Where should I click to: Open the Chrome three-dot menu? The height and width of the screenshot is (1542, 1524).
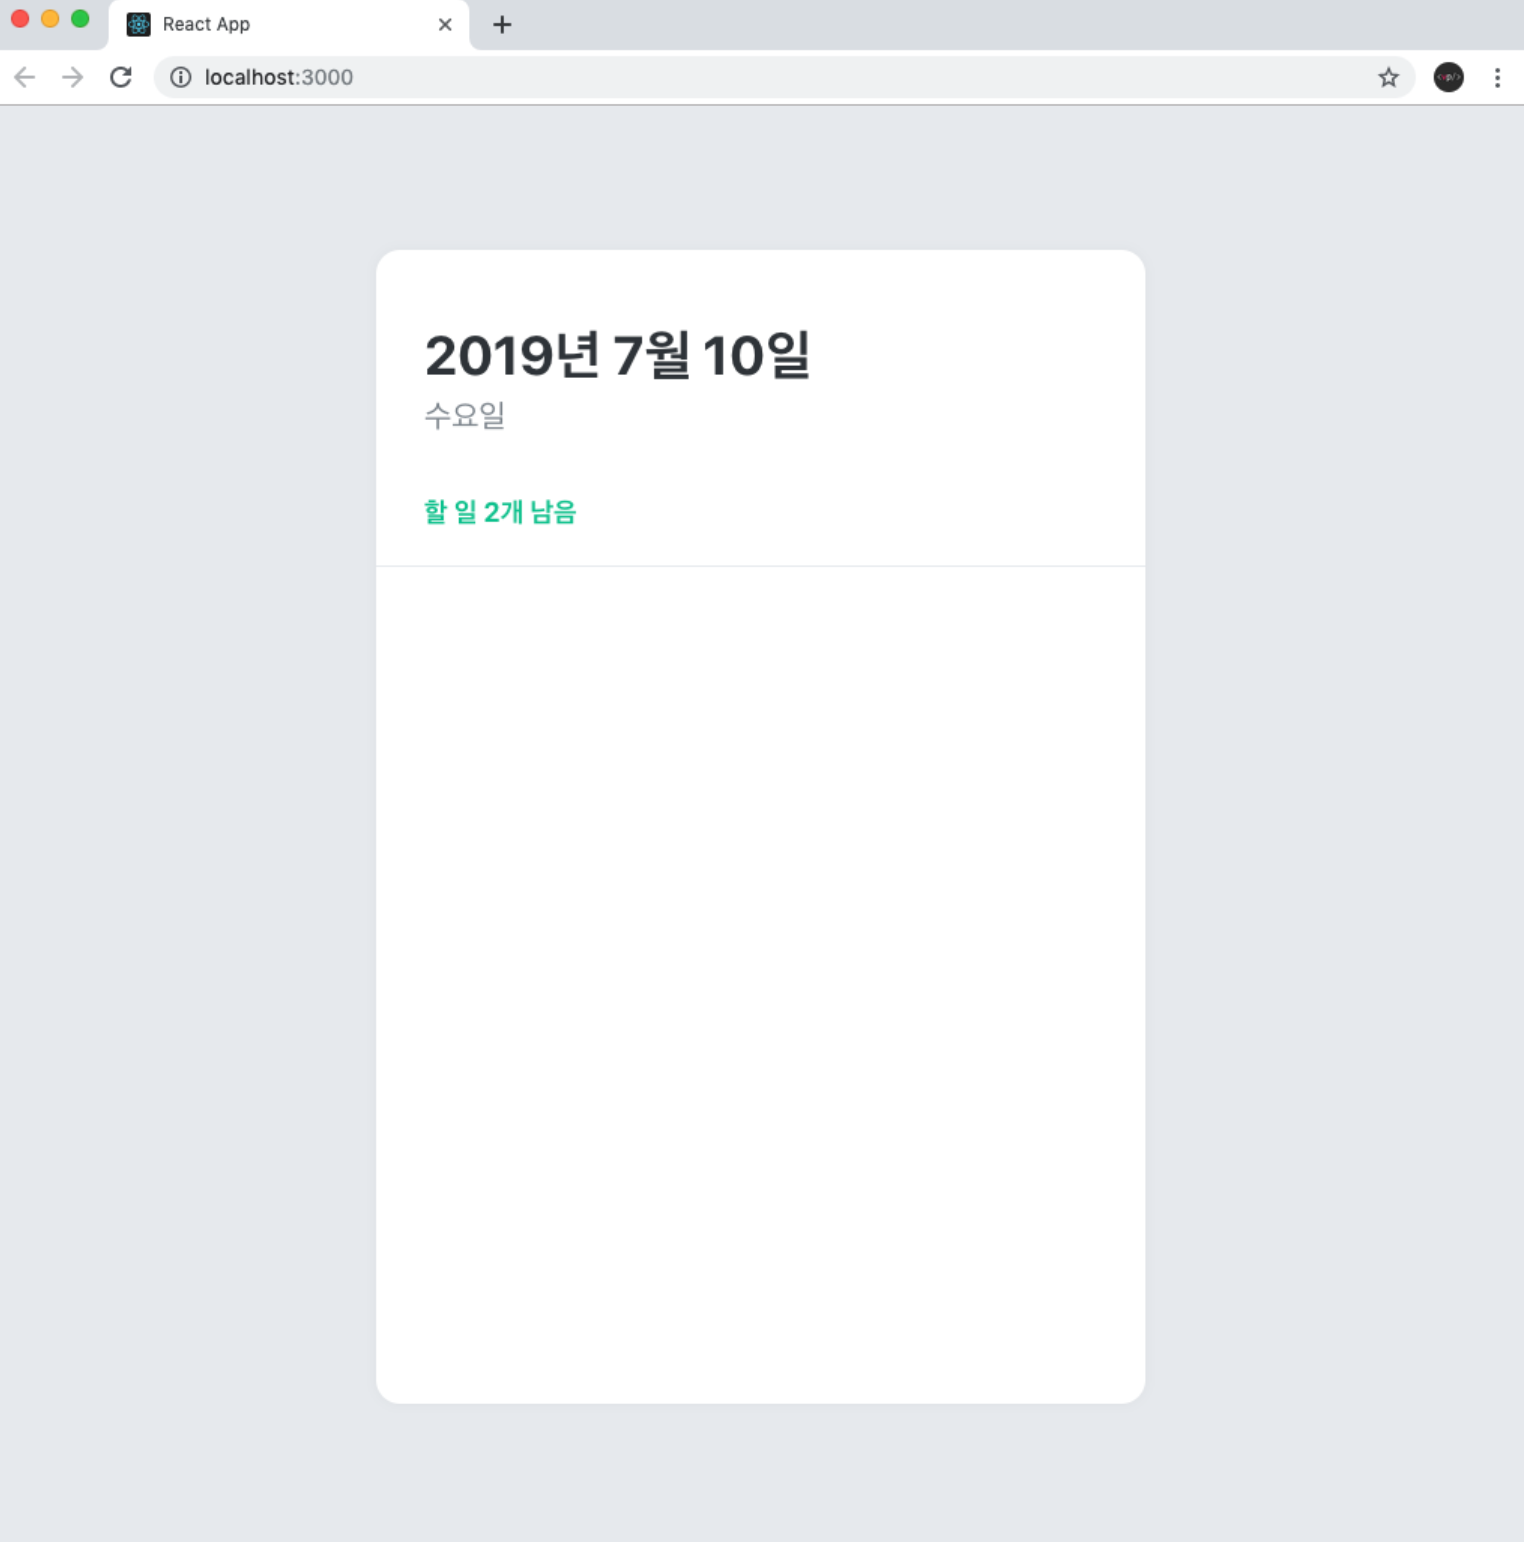pos(1497,77)
